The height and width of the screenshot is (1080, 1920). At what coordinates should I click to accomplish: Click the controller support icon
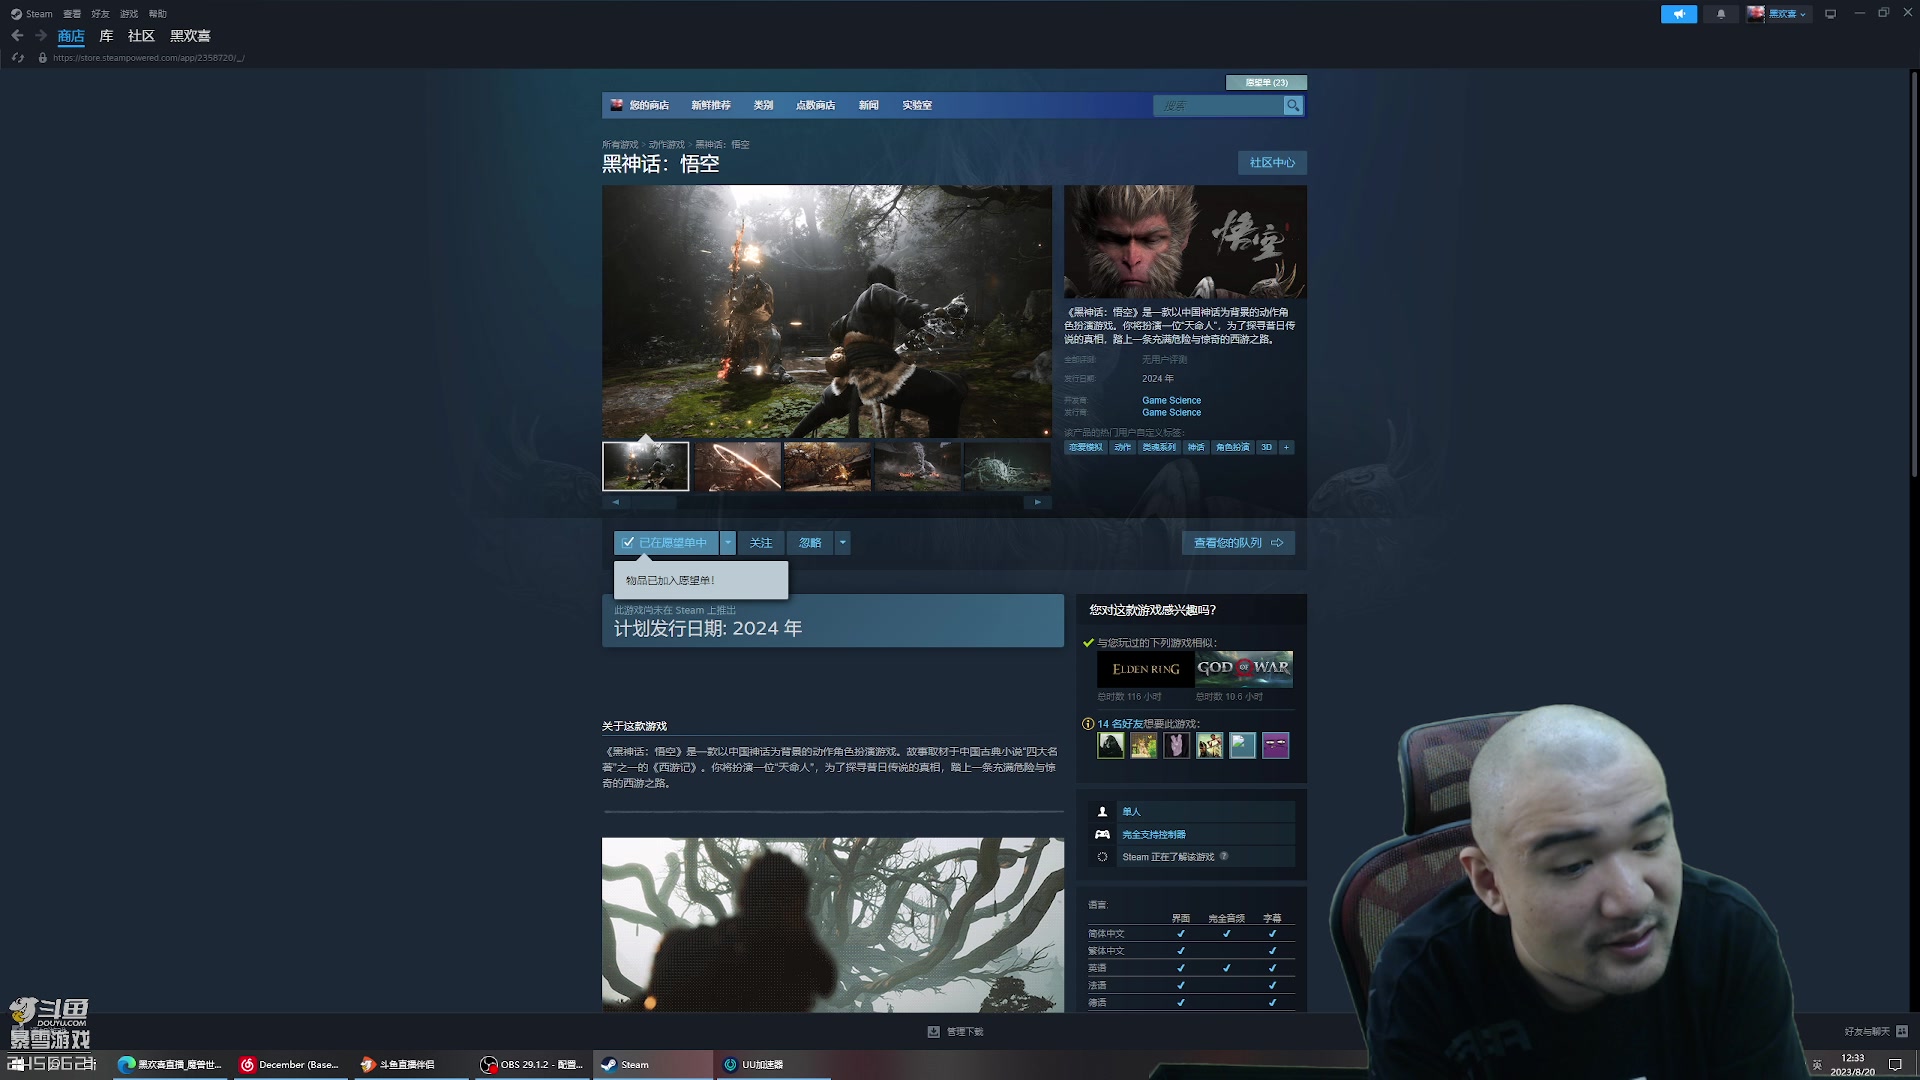[1102, 834]
